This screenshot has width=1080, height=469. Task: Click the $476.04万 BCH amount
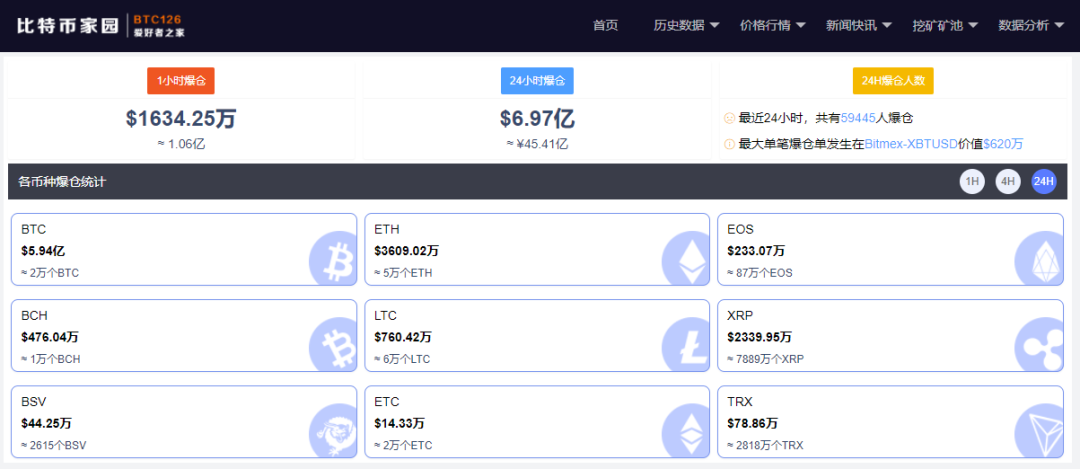click(x=50, y=337)
